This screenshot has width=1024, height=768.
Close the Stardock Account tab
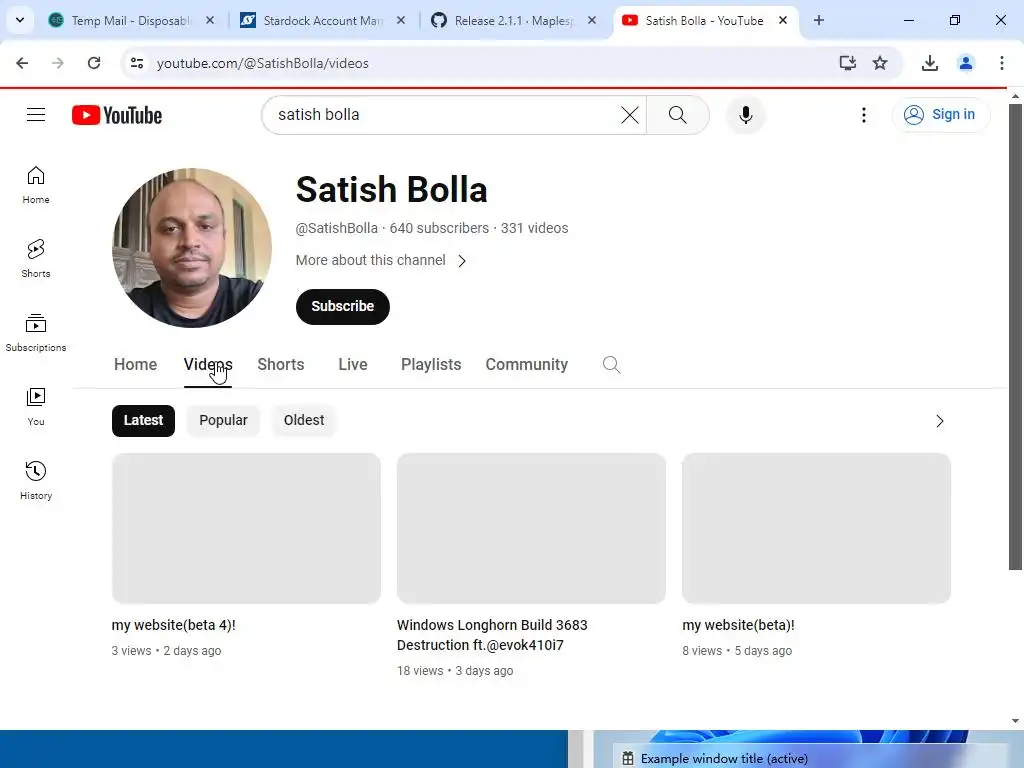click(x=401, y=20)
